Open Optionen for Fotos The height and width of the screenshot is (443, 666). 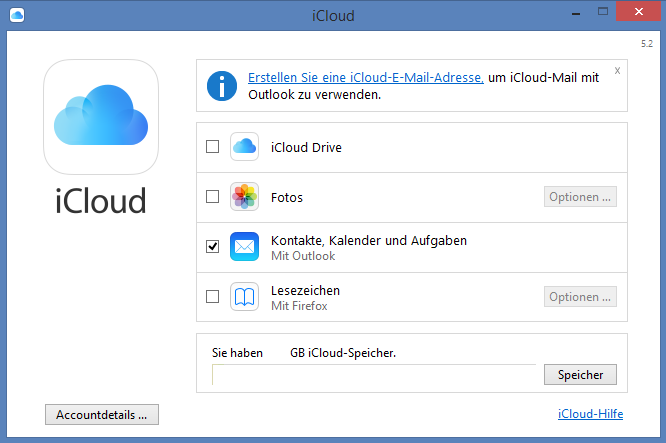[580, 197]
